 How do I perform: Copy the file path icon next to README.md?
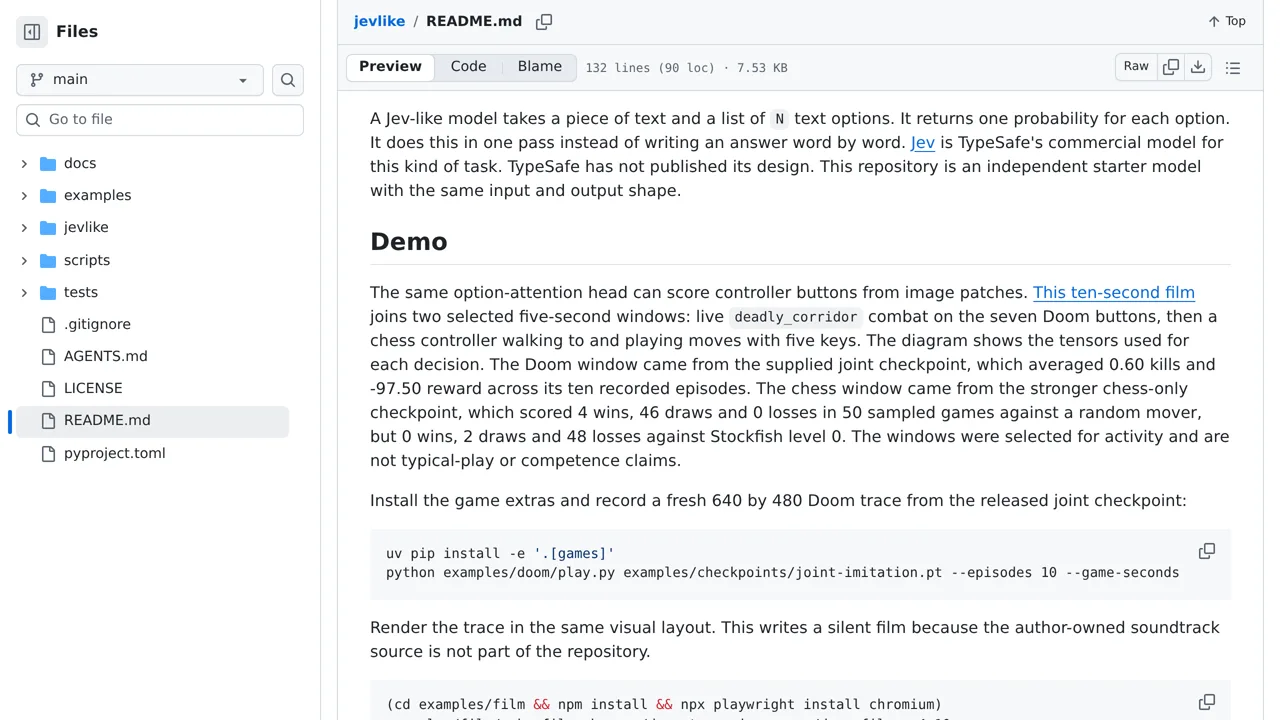tap(544, 21)
